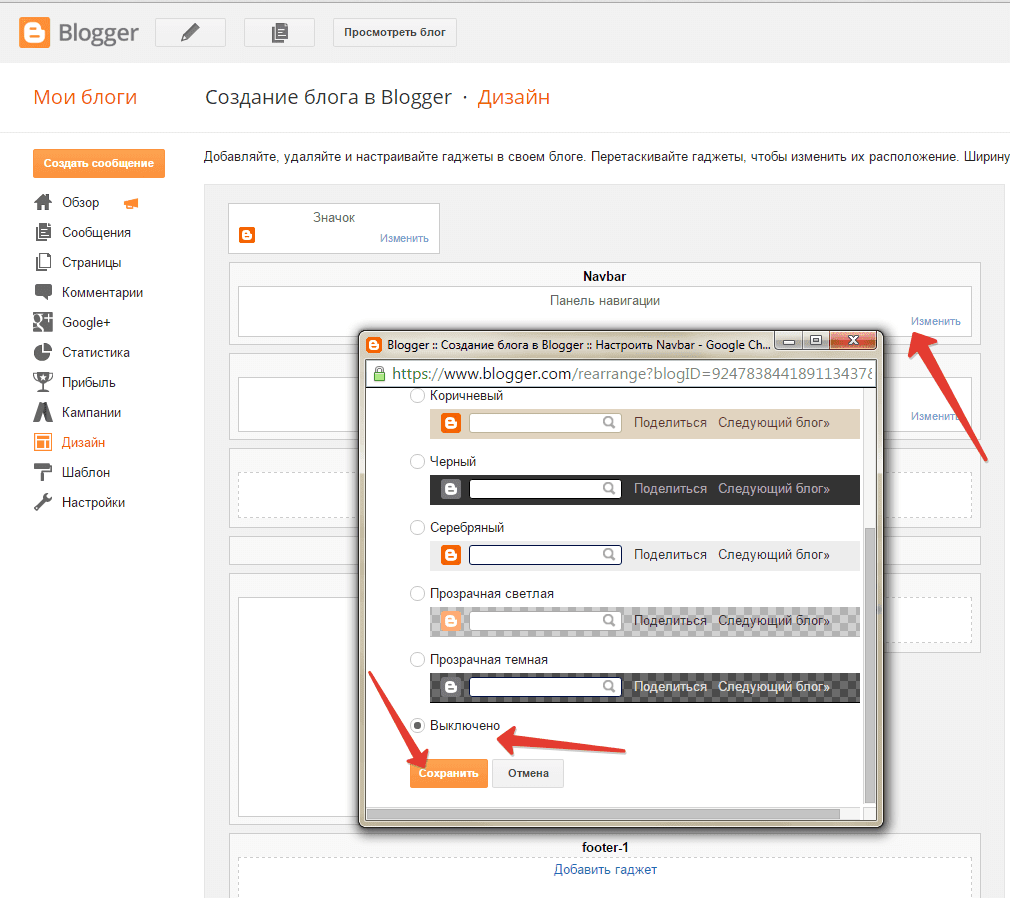Viewport: 1010px width, 898px height.
Task: Click the search magnifier in the transparent dark preview
Action: pos(609,687)
